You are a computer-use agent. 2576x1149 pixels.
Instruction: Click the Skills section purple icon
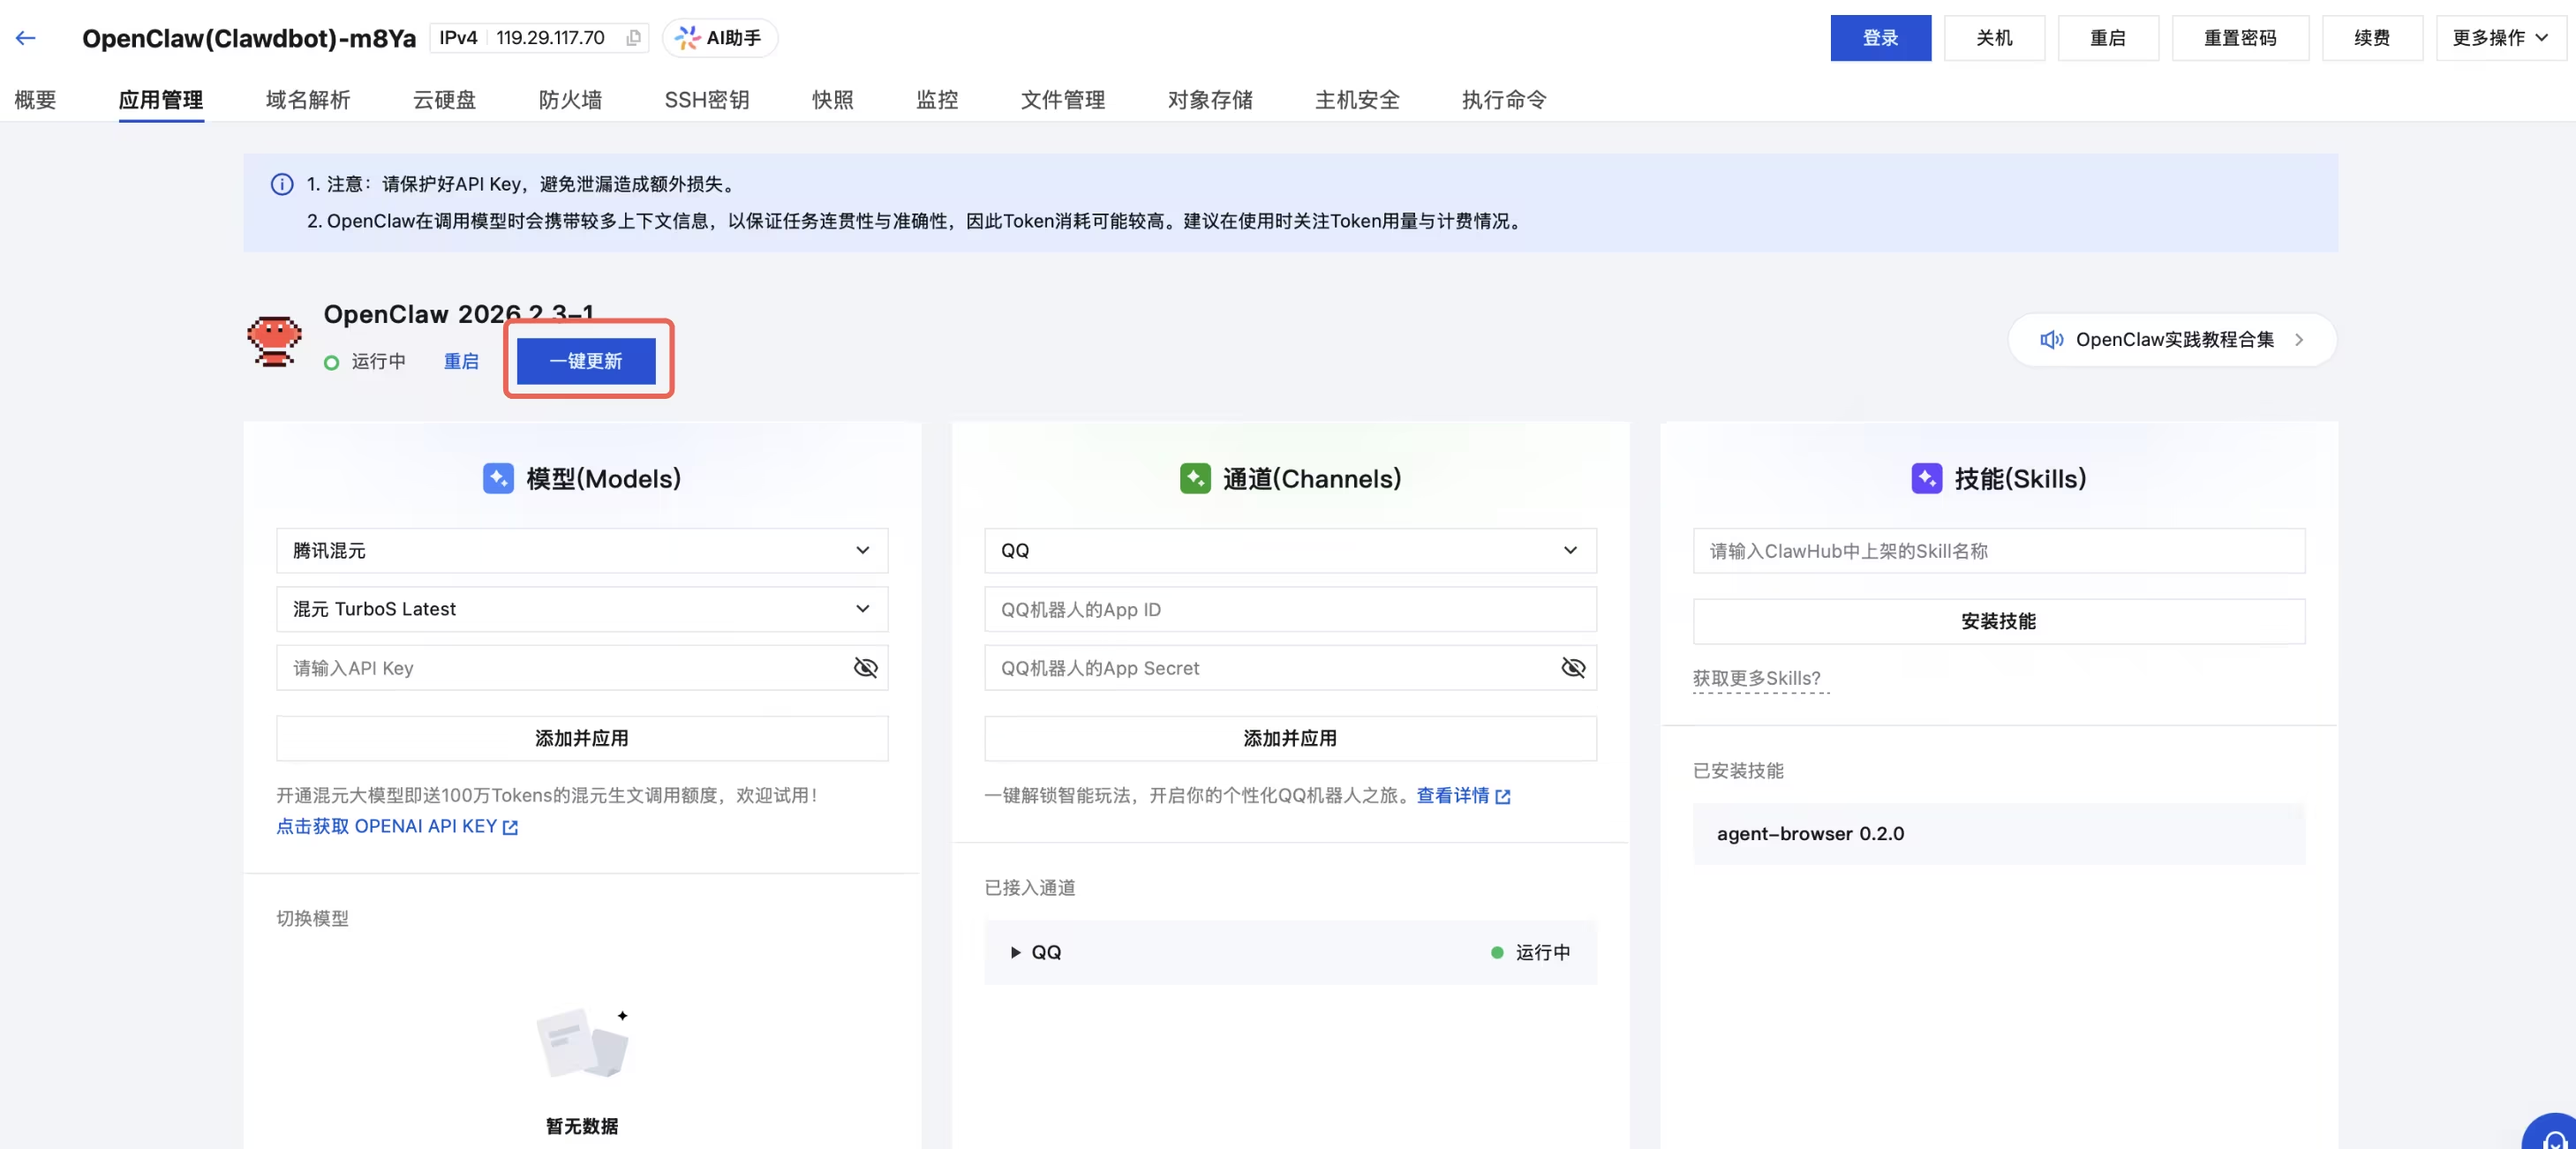click(x=1926, y=478)
